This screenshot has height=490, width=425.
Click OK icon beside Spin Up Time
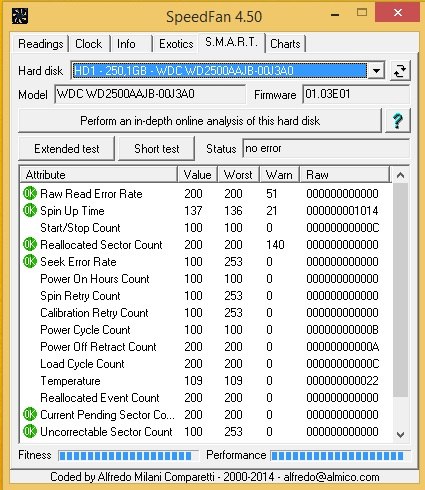pyautogui.click(x=30, y=210)
